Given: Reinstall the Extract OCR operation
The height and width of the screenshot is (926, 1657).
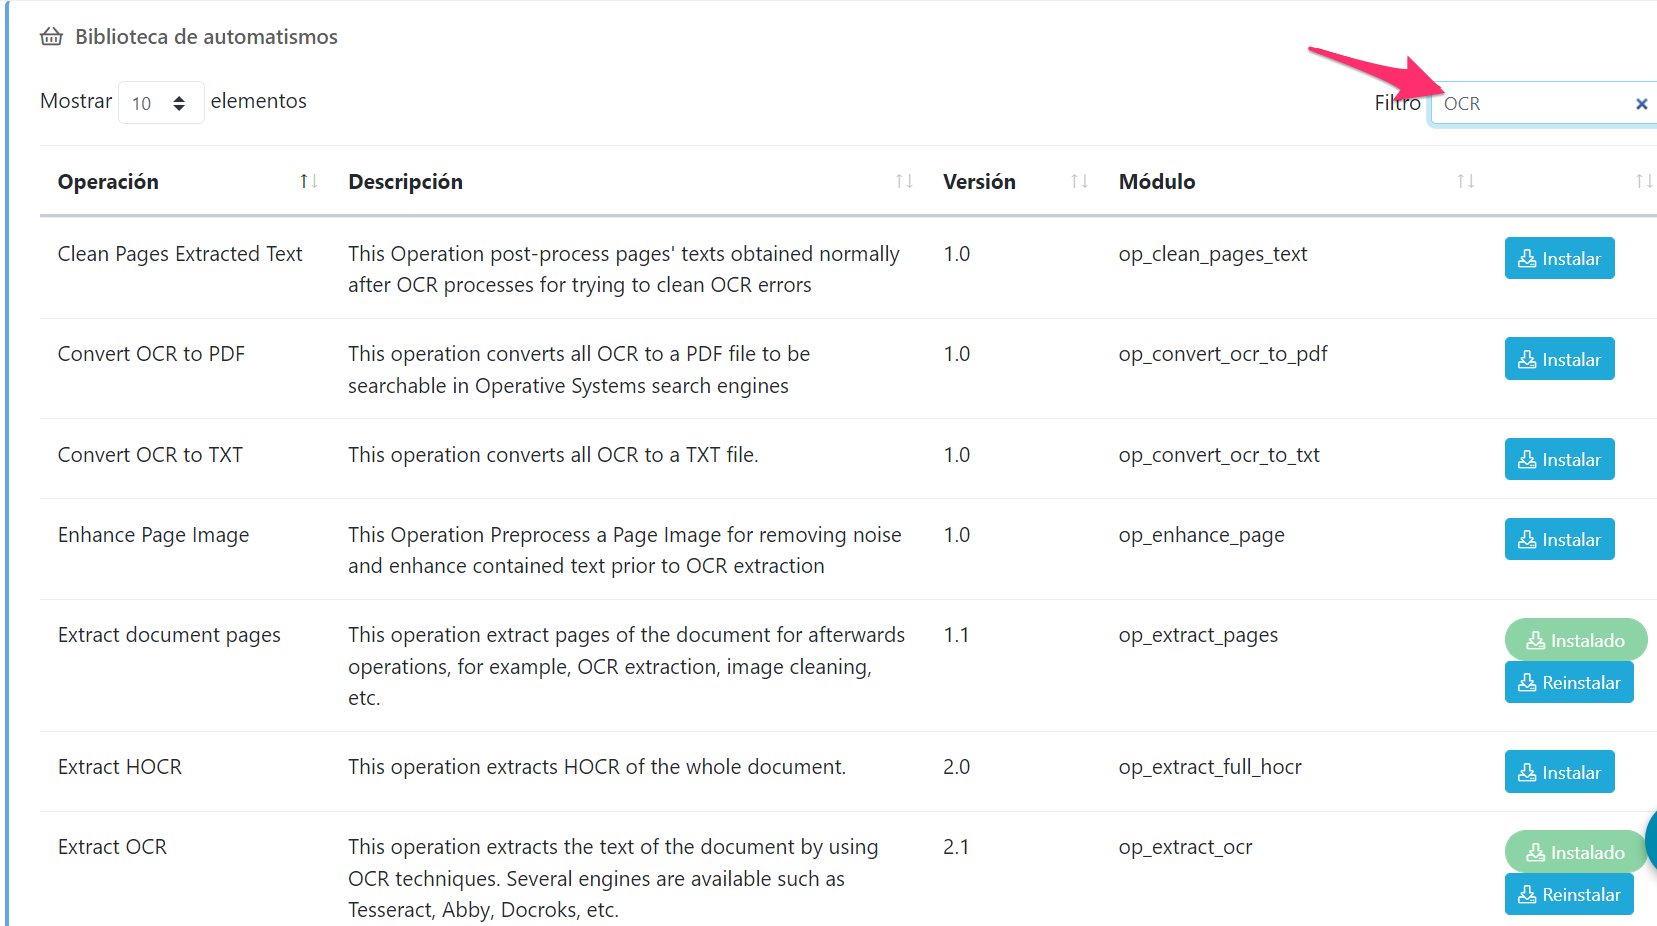Looking at the screenshot, I should [x=1569, y=894].
